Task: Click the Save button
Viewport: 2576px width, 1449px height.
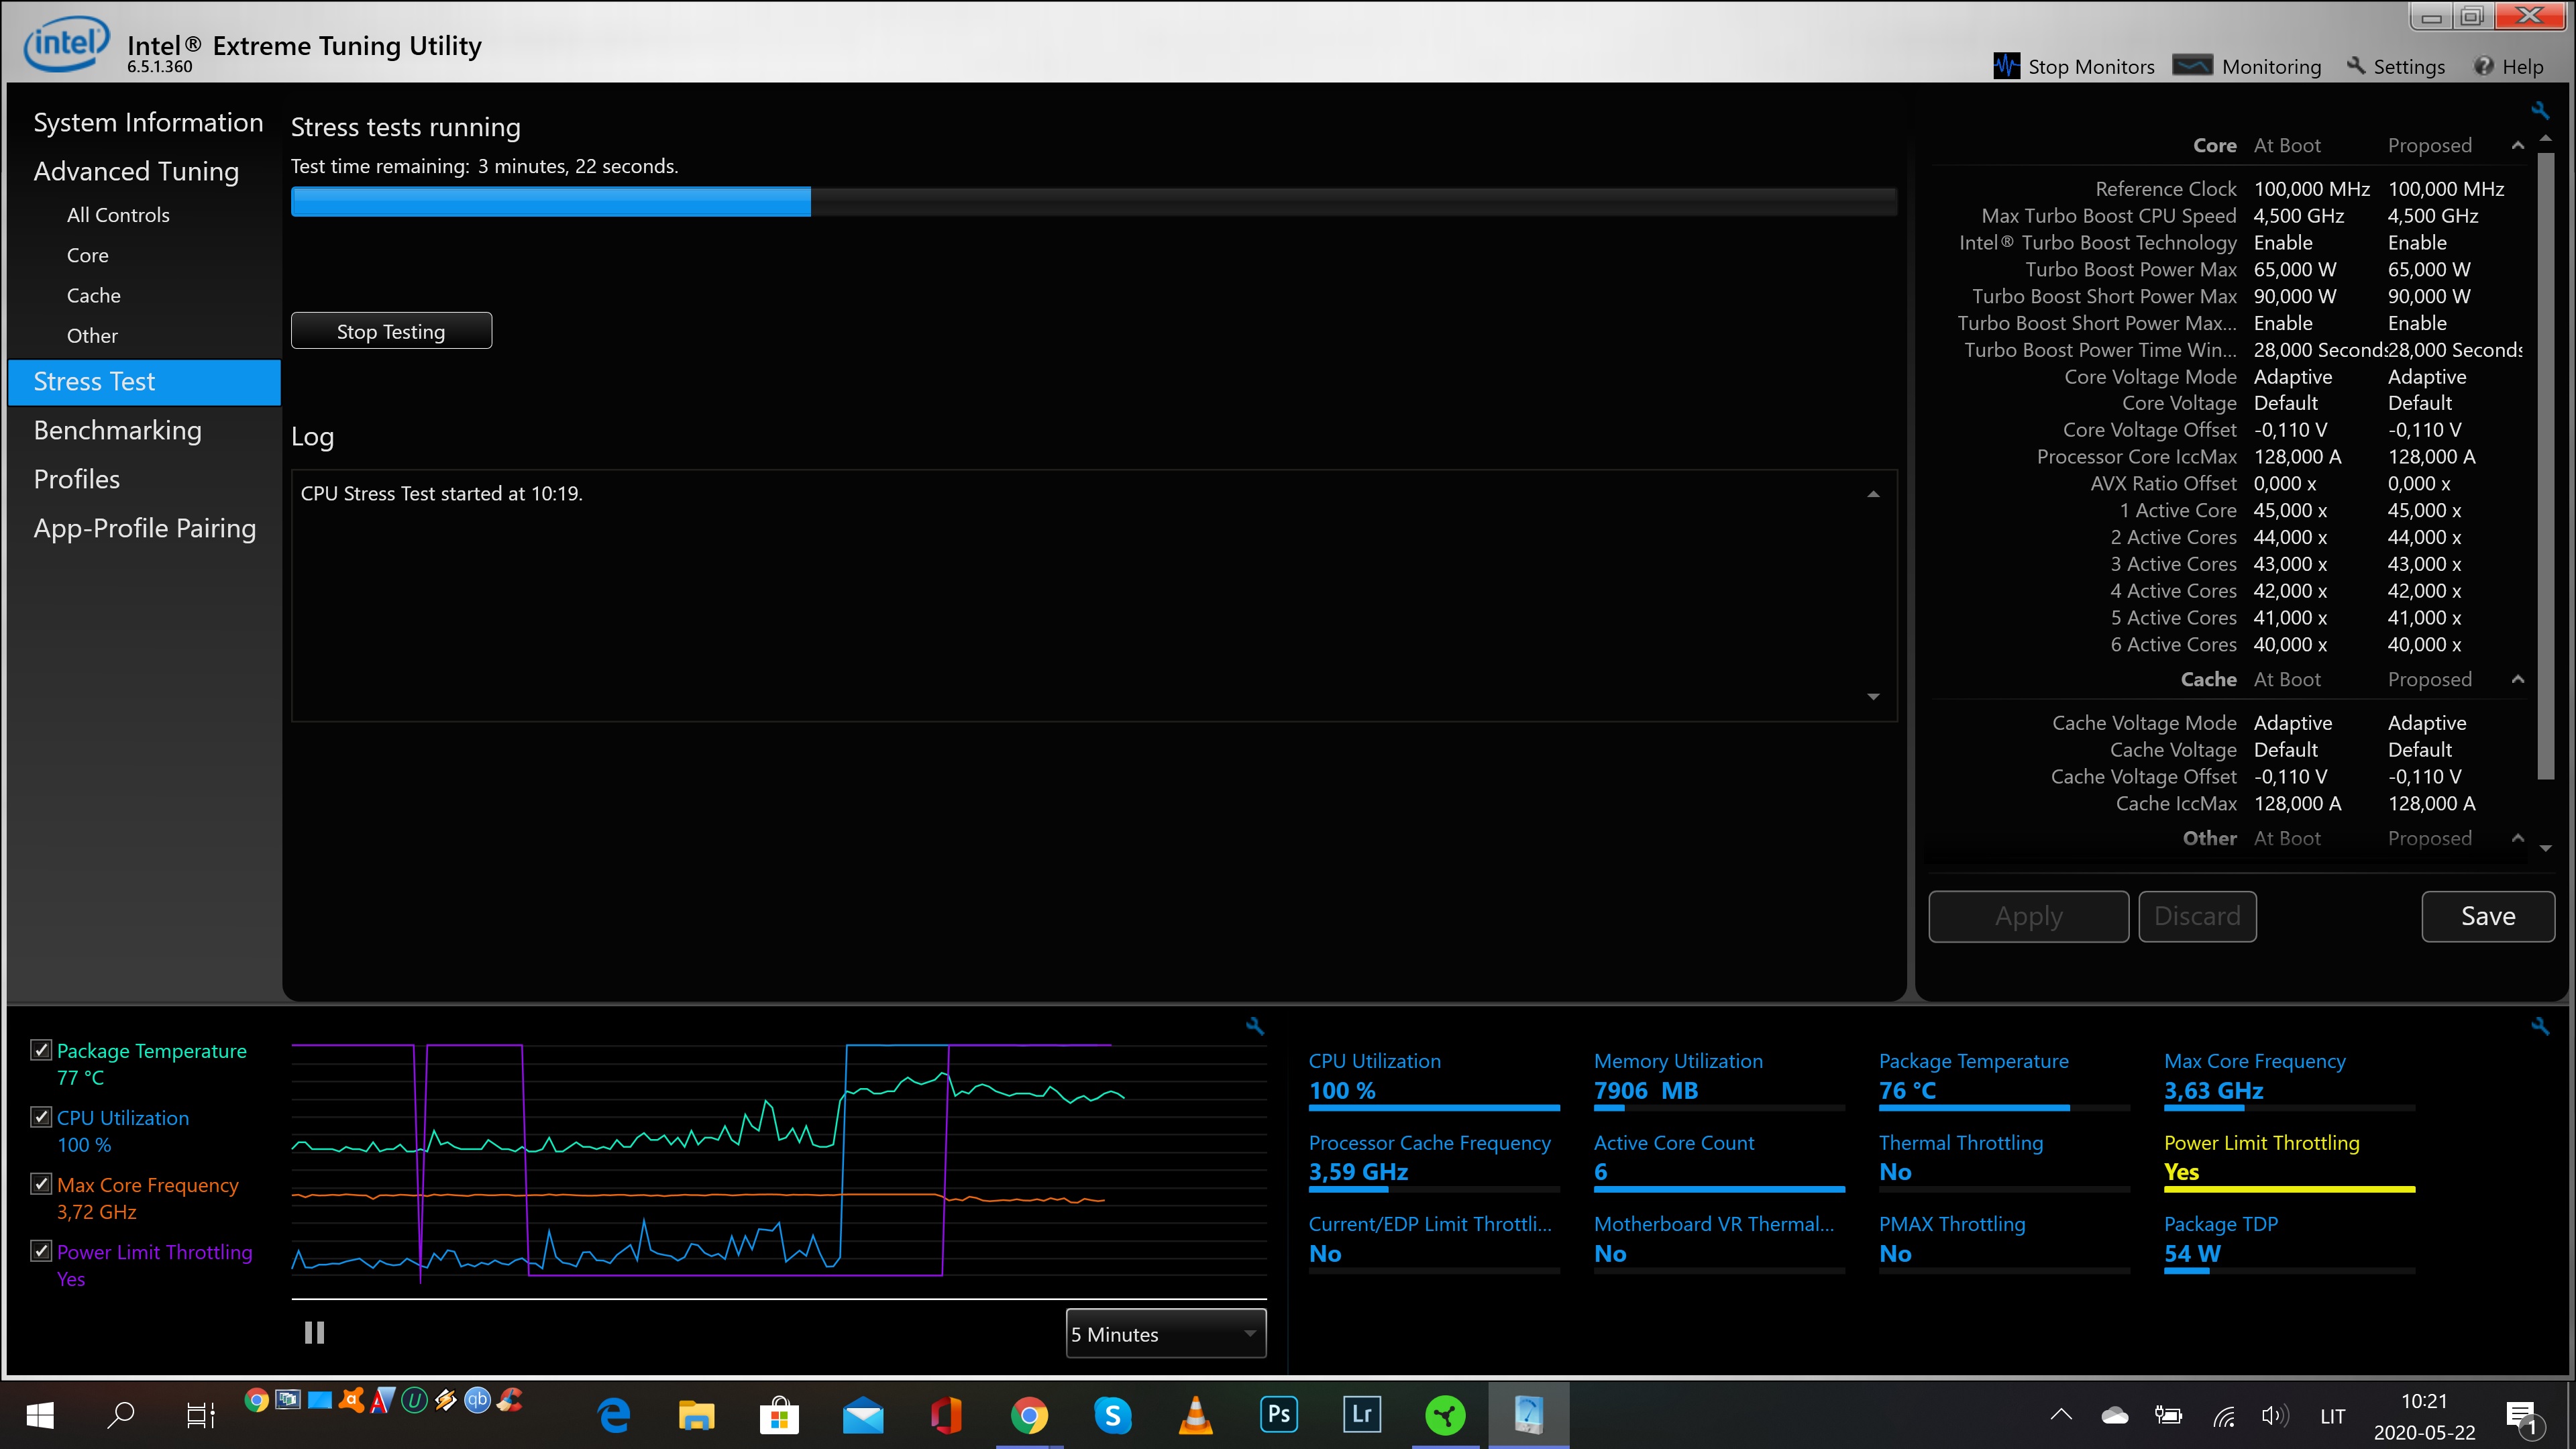Action: (2488, 916)
